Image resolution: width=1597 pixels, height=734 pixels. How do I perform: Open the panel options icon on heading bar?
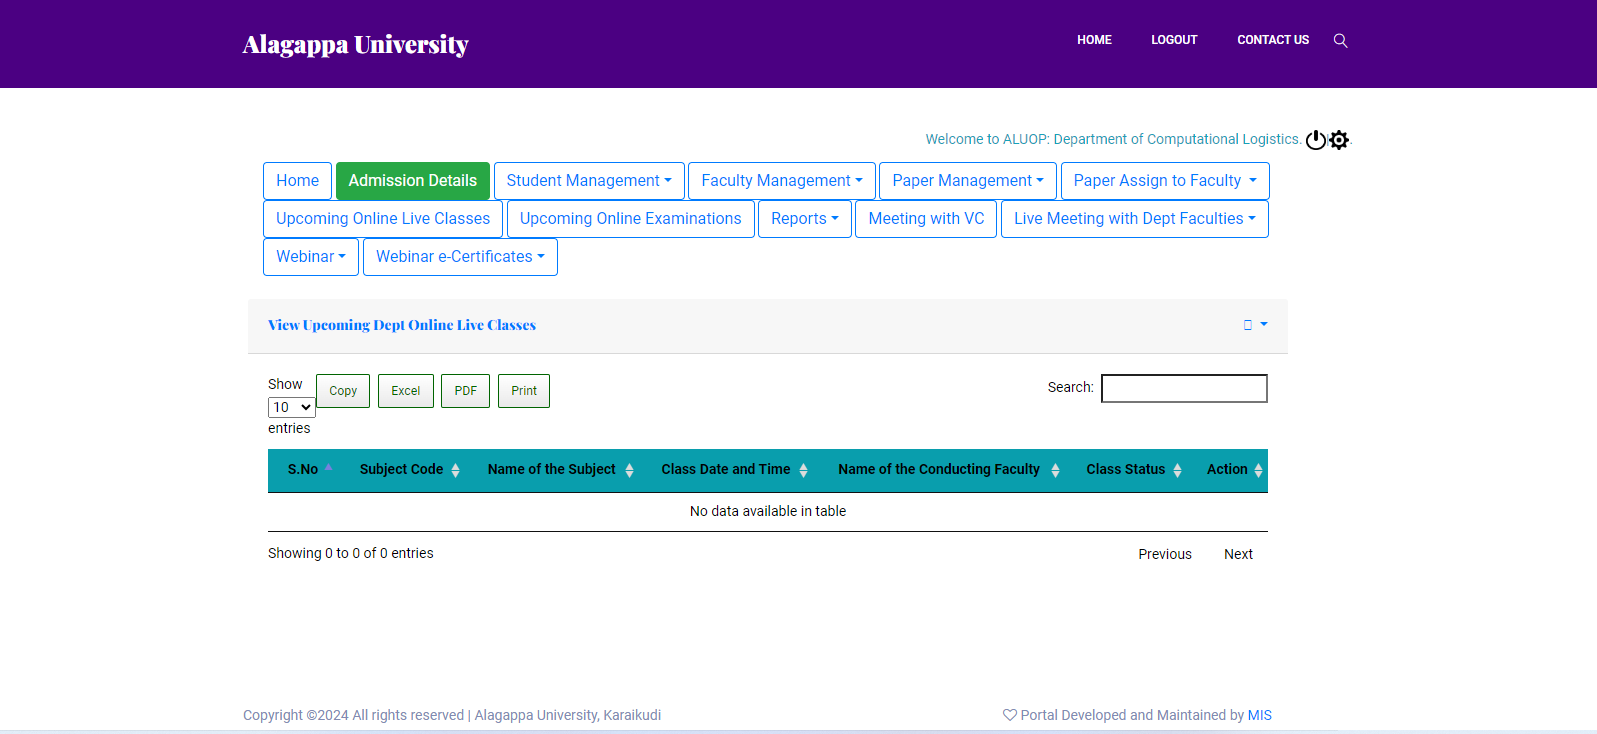1255,325
